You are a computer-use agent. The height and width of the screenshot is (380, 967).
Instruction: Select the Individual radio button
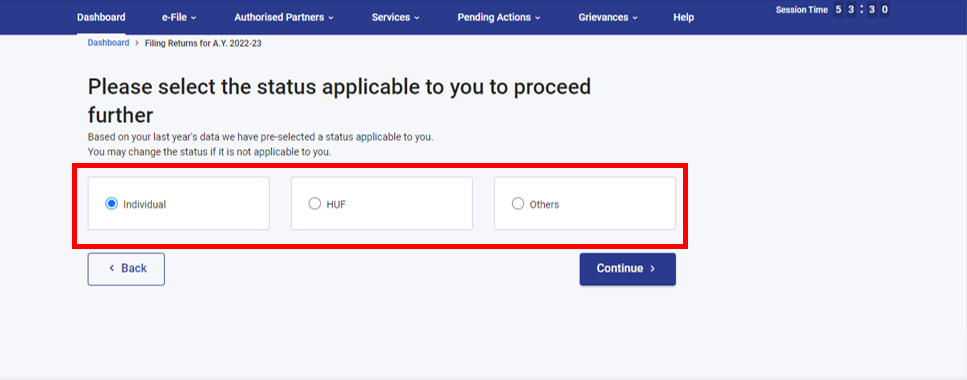point(111,204)
